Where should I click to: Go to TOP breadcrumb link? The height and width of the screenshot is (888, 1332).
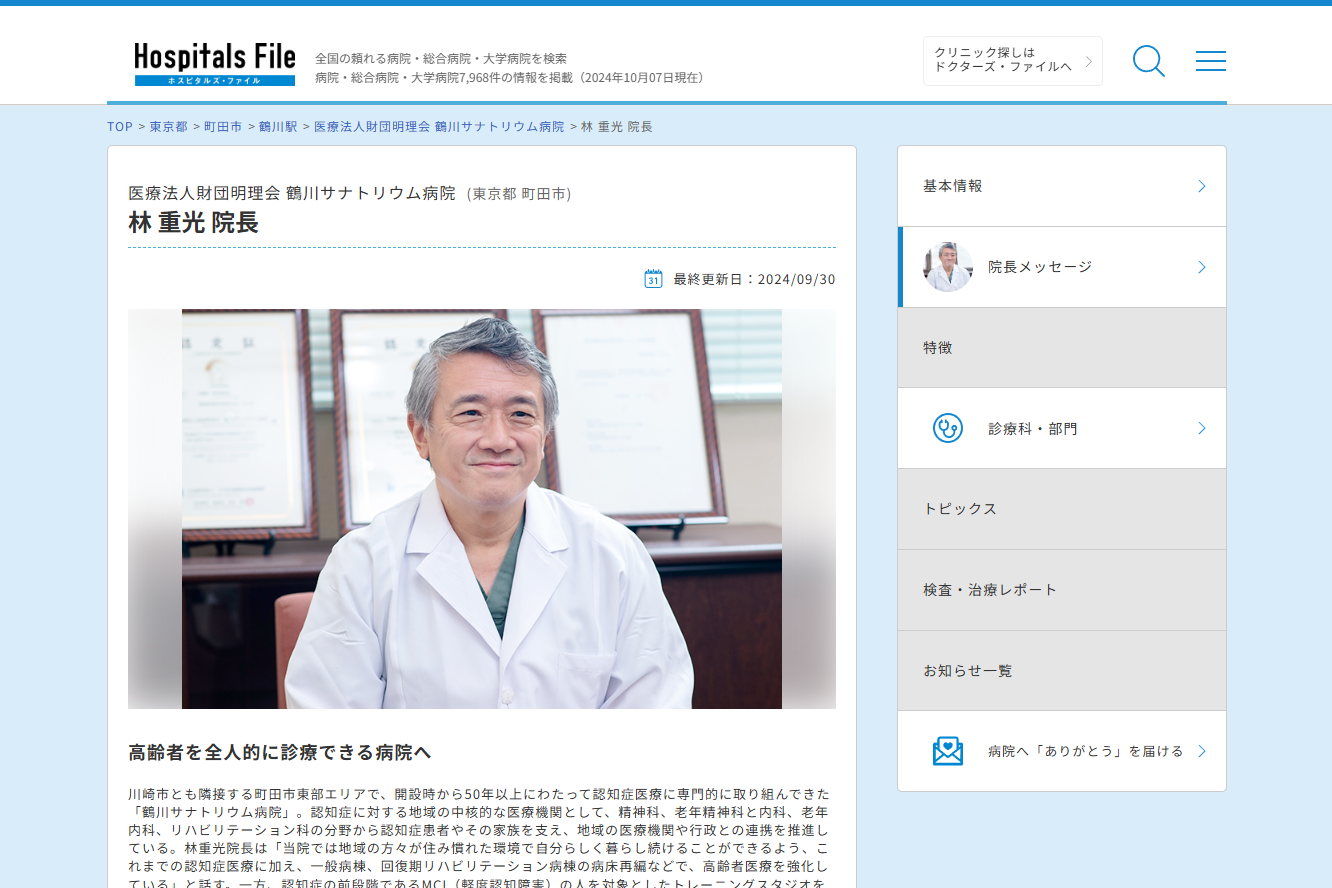(120, 127)
